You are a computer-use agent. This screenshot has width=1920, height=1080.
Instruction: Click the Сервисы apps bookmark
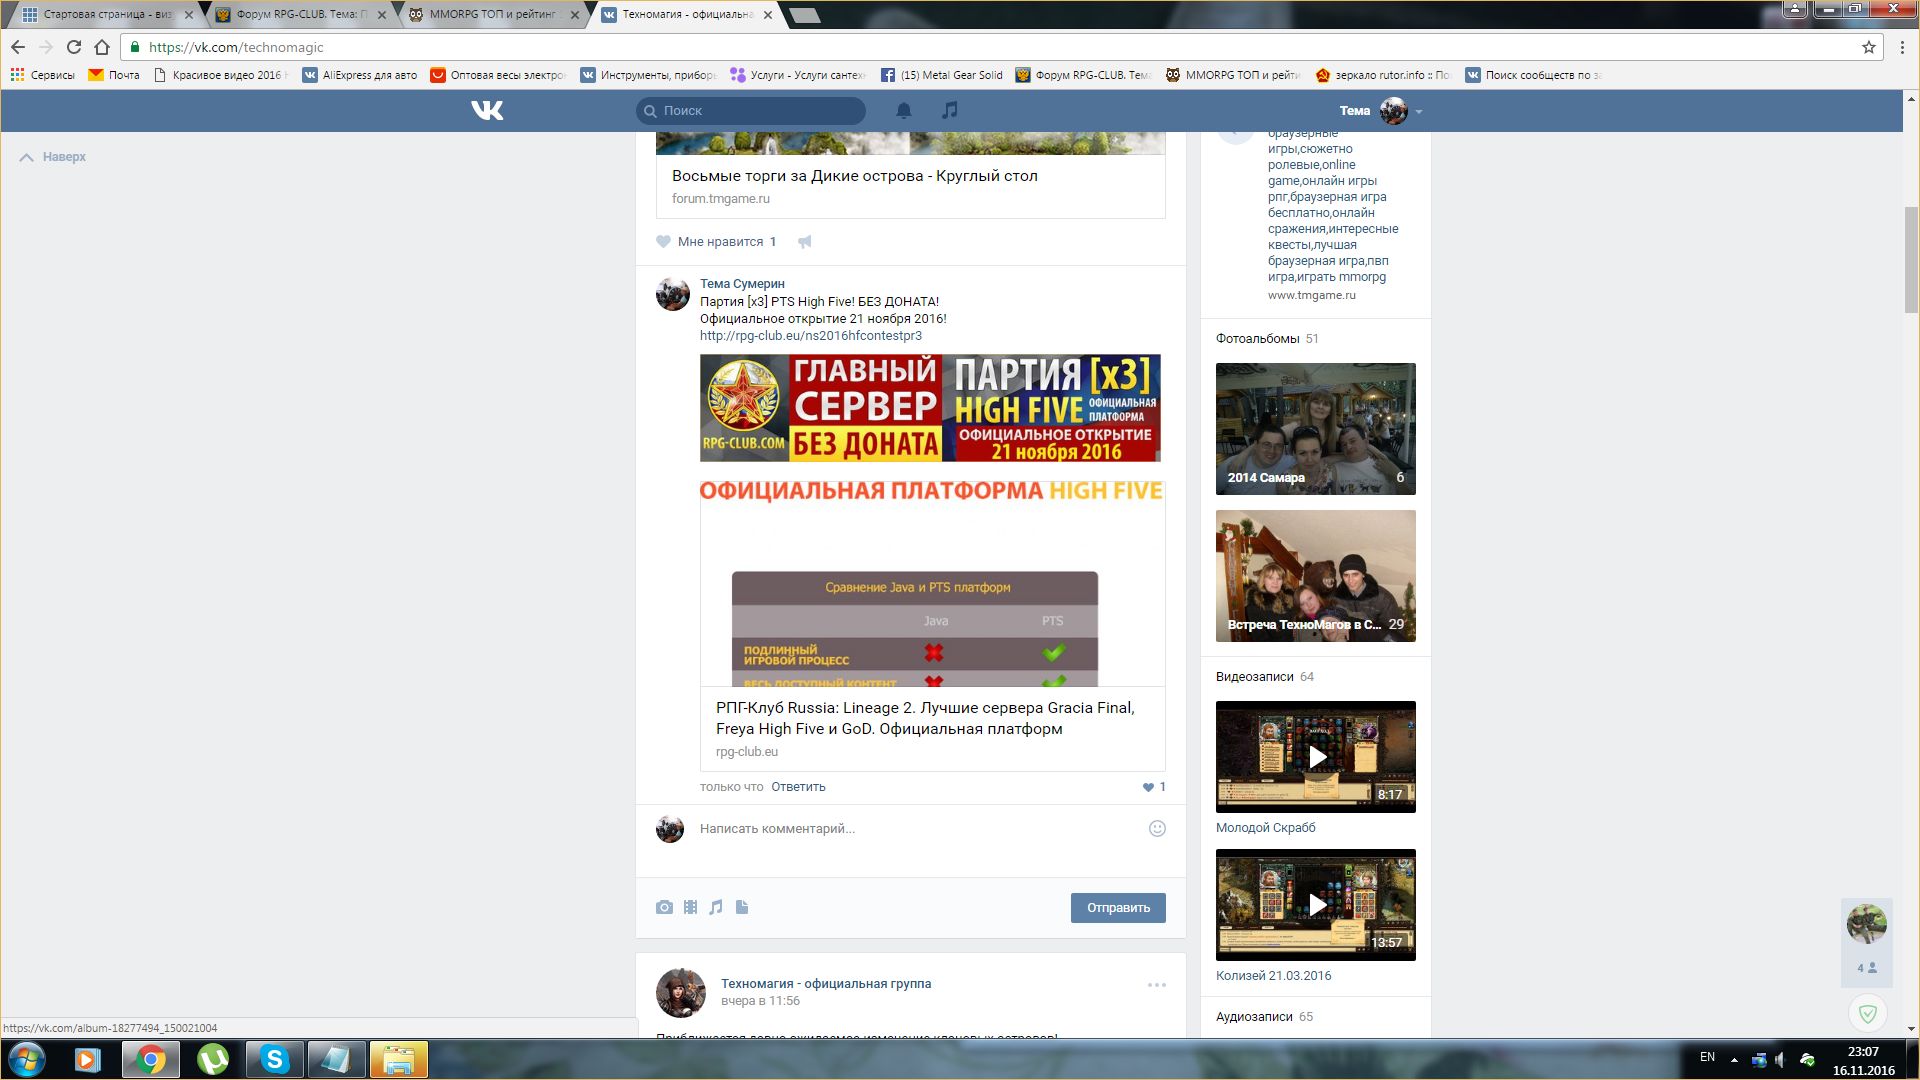point(42,75)
